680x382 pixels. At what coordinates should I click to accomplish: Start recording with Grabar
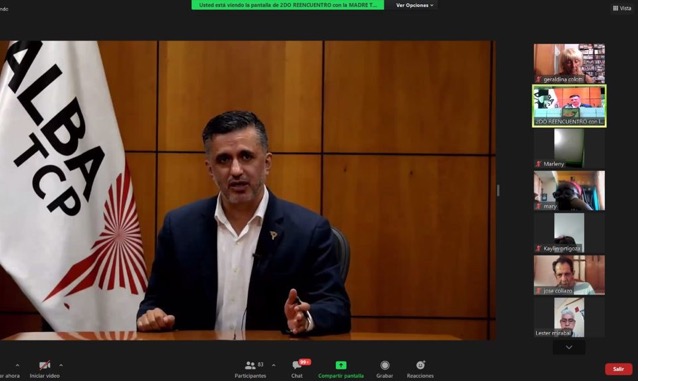(x=385, y=369)
